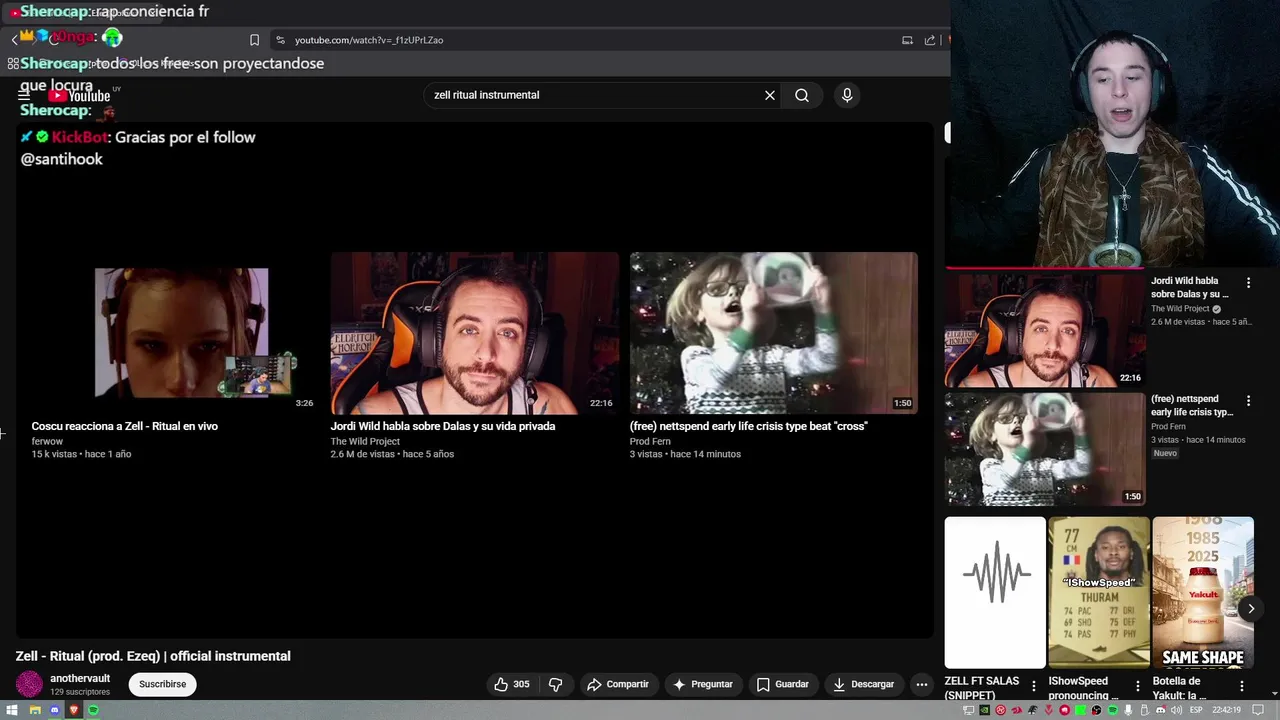Open sidebar Jordi Wild video thumbnail

click(1045, 330)
